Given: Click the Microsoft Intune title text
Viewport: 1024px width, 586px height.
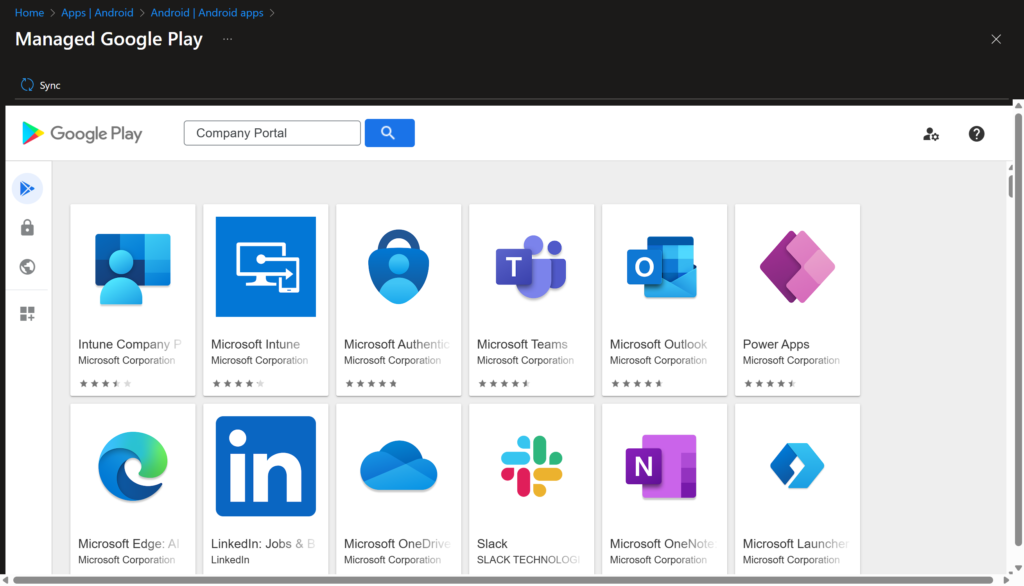Looking at the screenshot, I should pyautogui.click(x=255, y=344).
